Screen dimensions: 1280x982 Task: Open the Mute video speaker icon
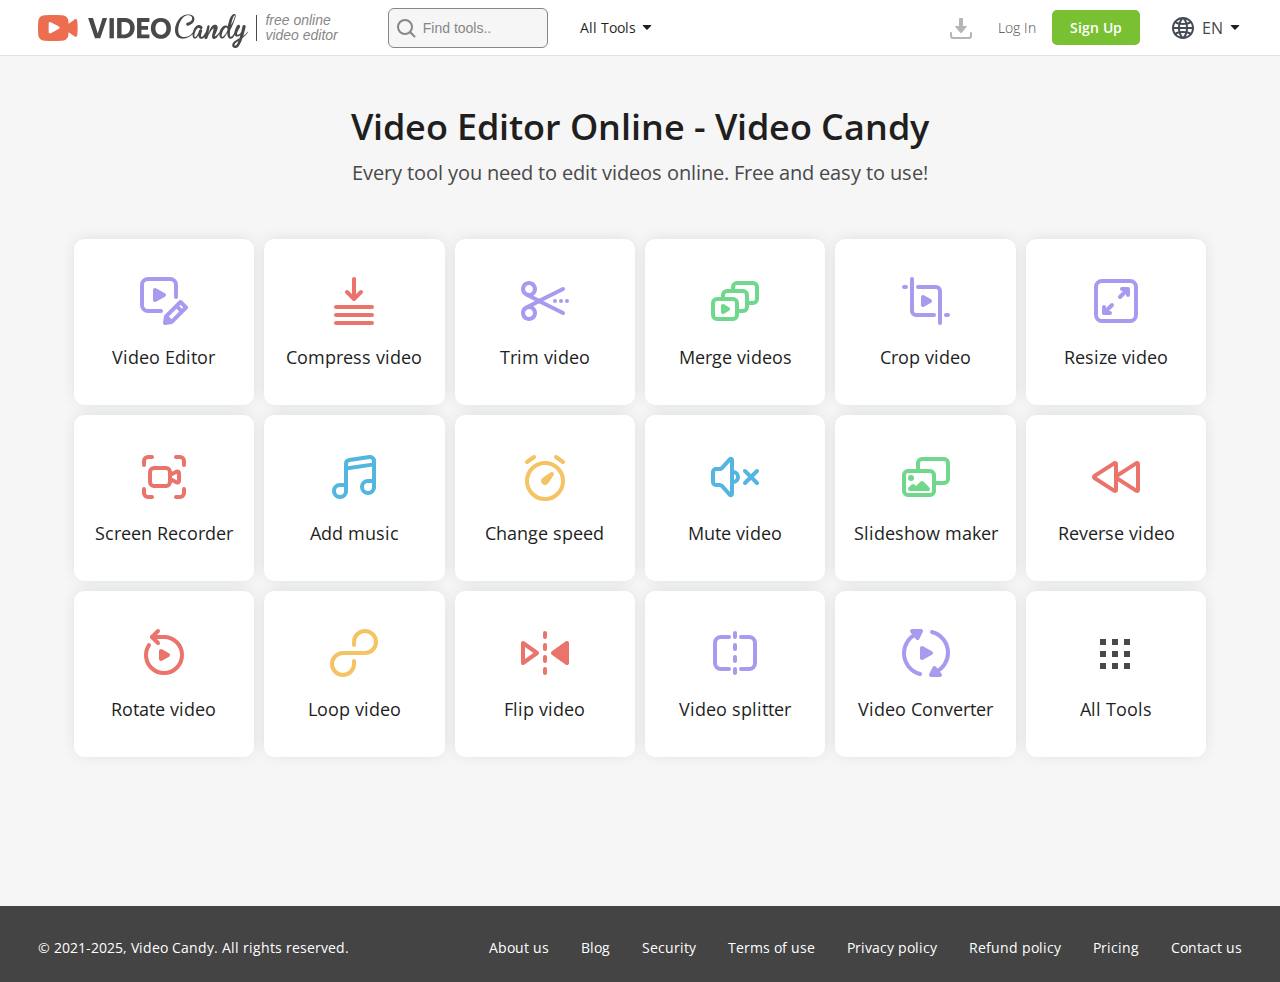pyautogui.click(x=734, y=477)
